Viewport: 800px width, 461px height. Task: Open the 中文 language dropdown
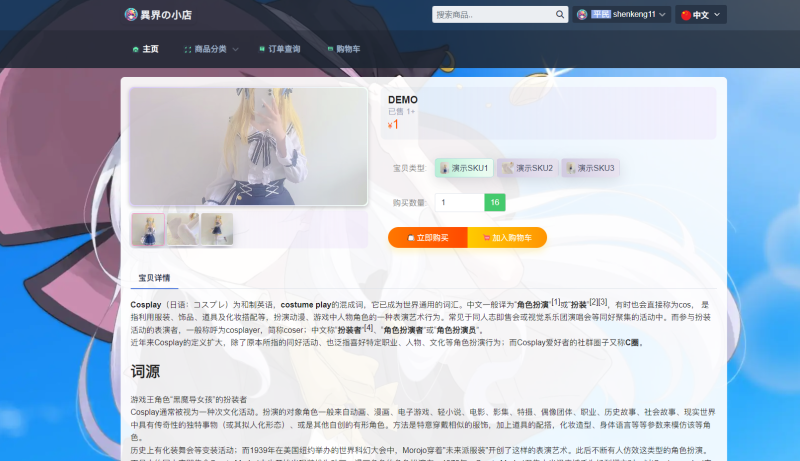(701, 14)
